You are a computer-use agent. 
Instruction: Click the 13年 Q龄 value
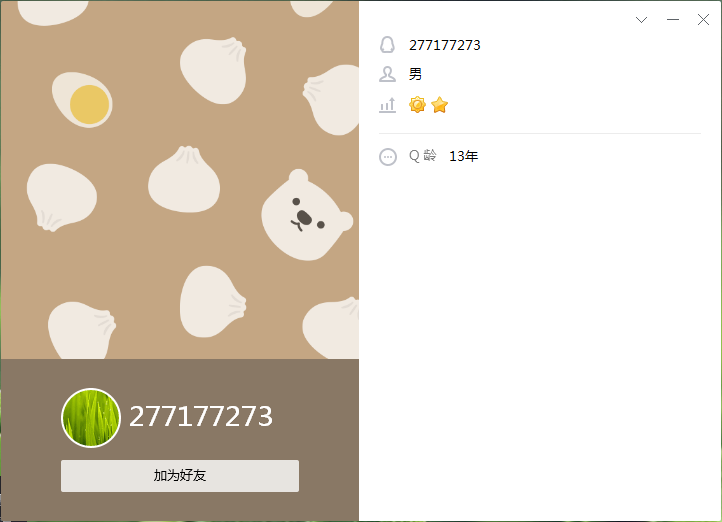[464, 157]
